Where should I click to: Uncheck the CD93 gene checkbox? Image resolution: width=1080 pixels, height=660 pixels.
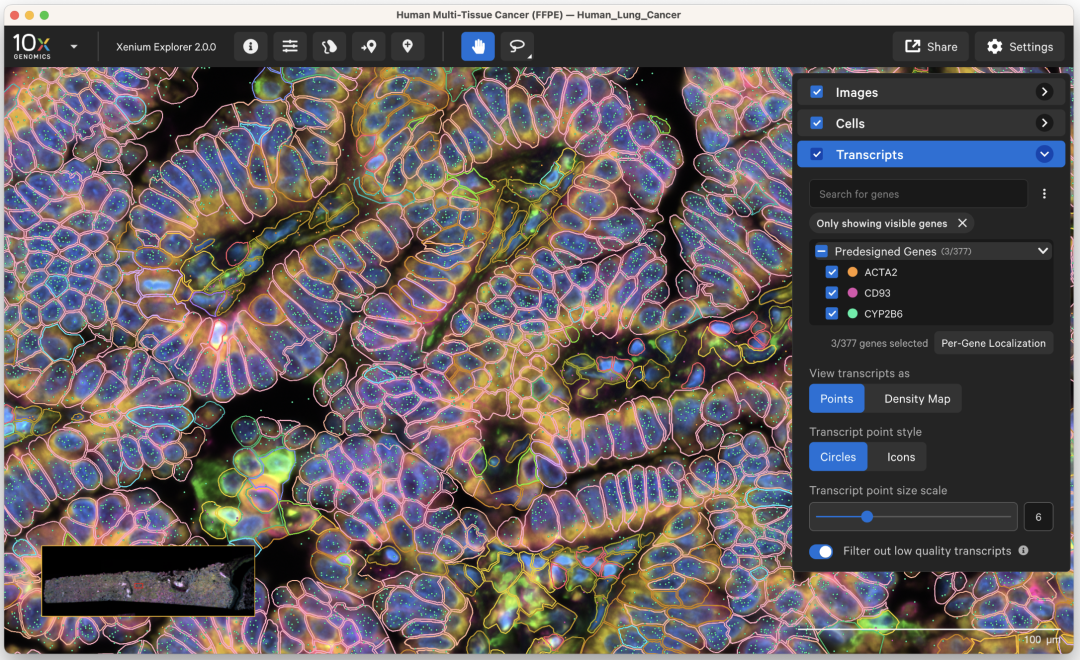point(832,293)
